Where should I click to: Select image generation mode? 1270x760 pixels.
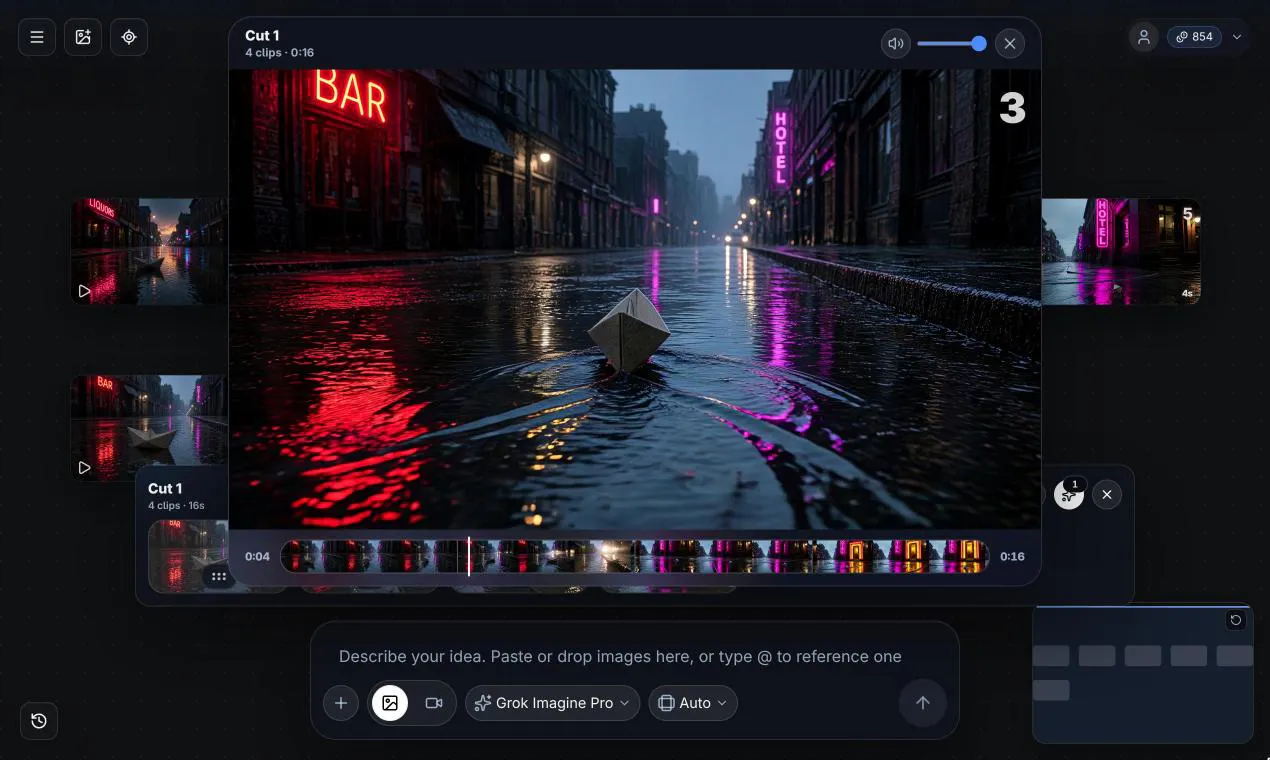[390, 703]
